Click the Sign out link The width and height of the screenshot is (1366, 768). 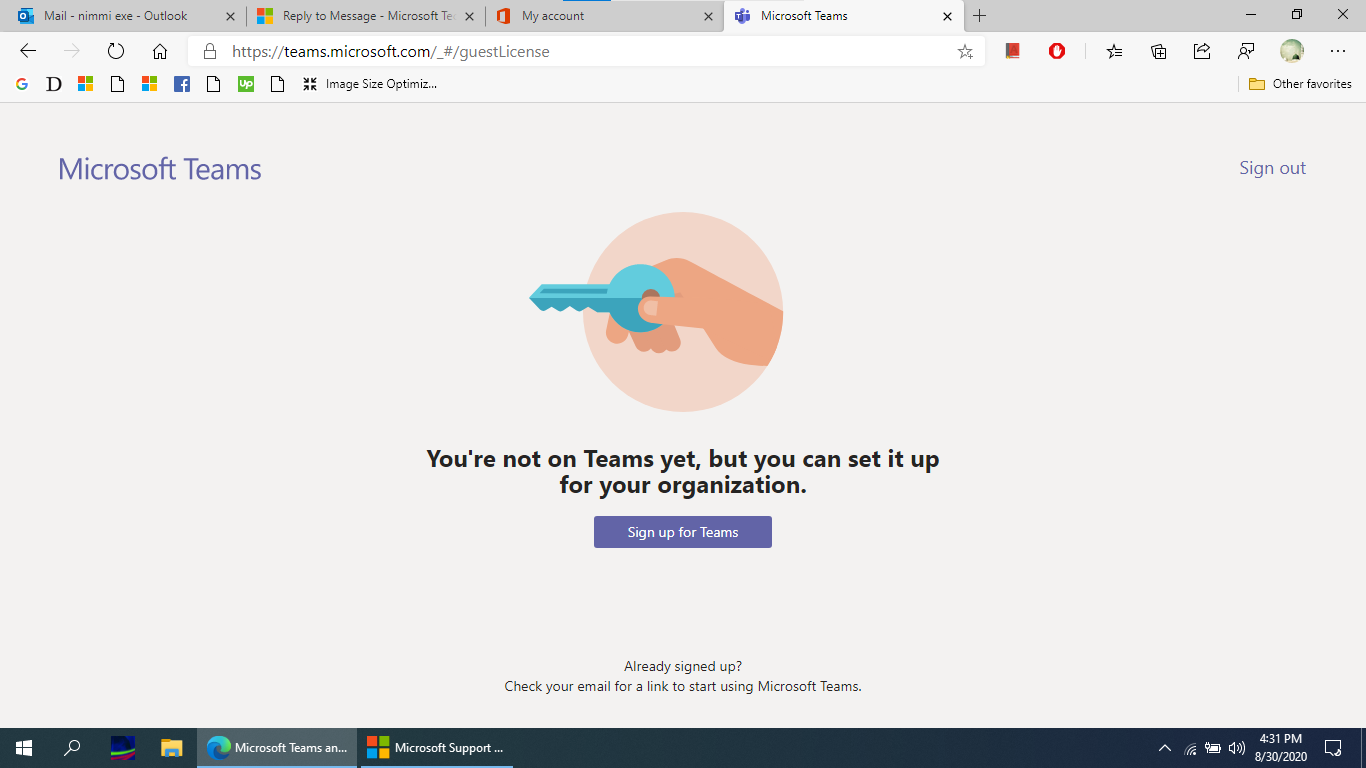1272,168
